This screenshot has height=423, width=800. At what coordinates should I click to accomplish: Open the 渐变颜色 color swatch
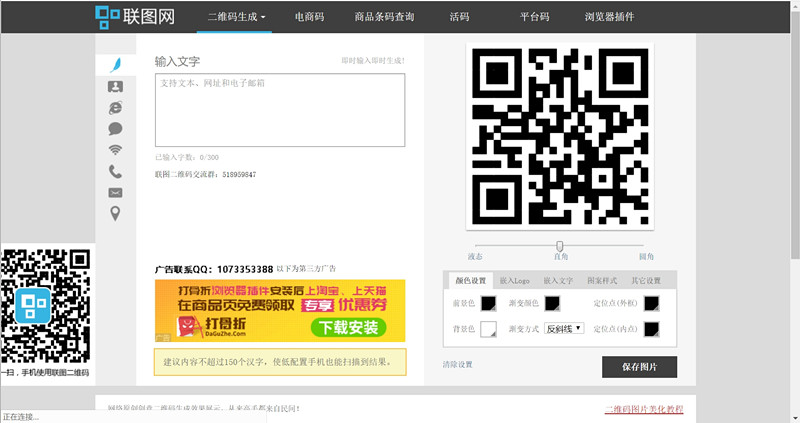click(x=552, y=304)
